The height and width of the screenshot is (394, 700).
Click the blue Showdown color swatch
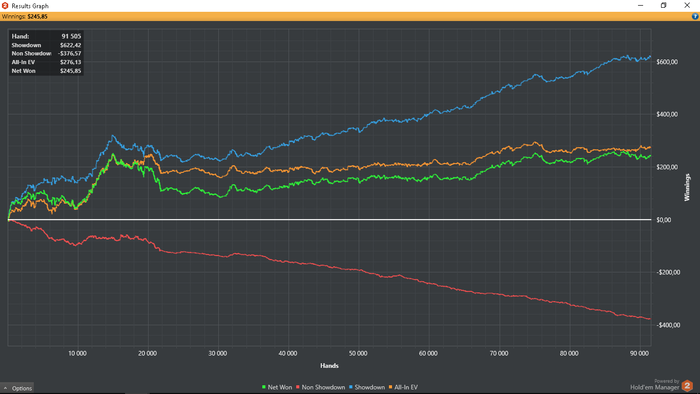coord(351,387)
